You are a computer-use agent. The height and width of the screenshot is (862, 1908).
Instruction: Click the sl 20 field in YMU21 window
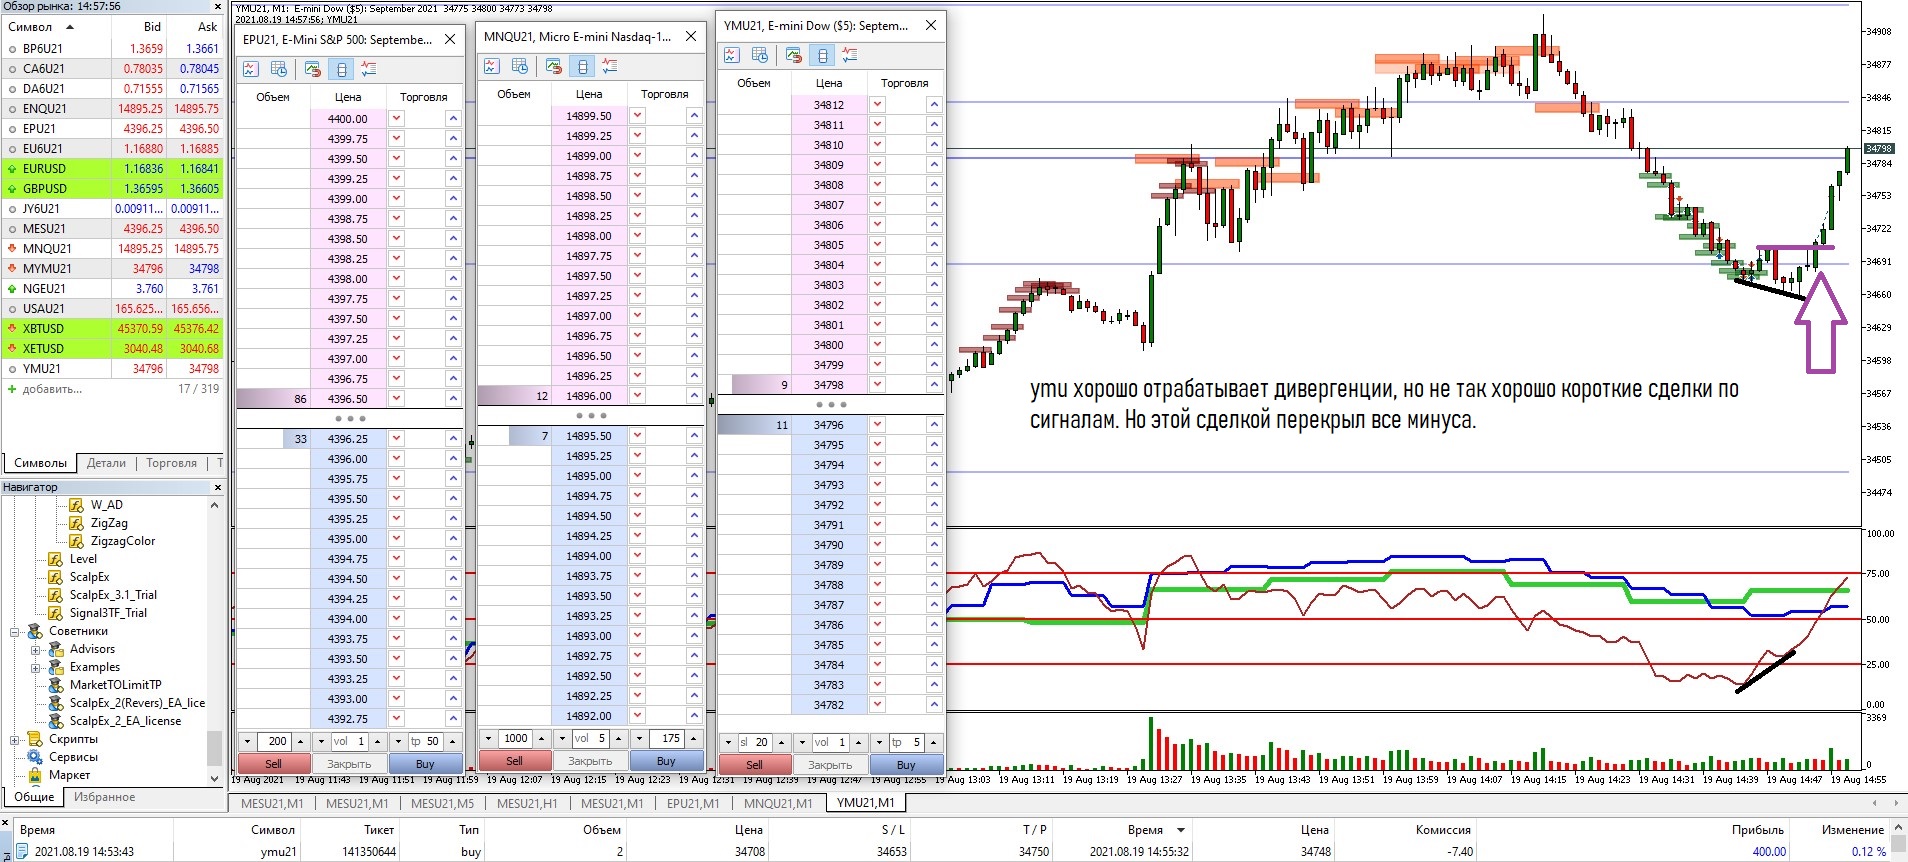(754, 742)
